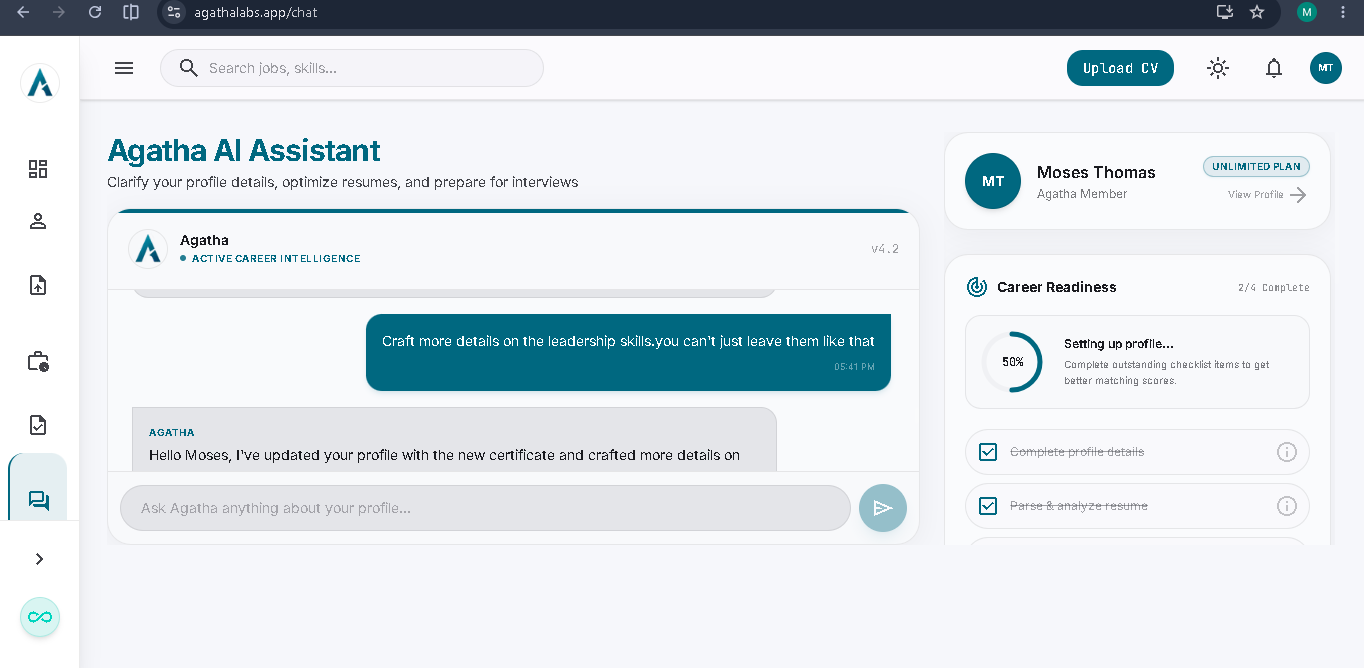The image size is (1364, 668).
Task: Show info for Complete profile details
Action: (1287, 452)
